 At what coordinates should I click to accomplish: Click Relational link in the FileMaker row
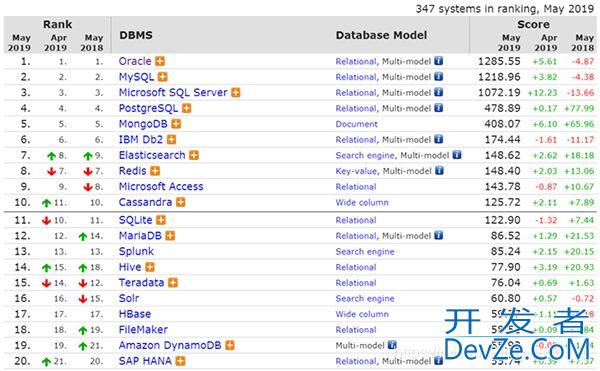coord(356,330)
